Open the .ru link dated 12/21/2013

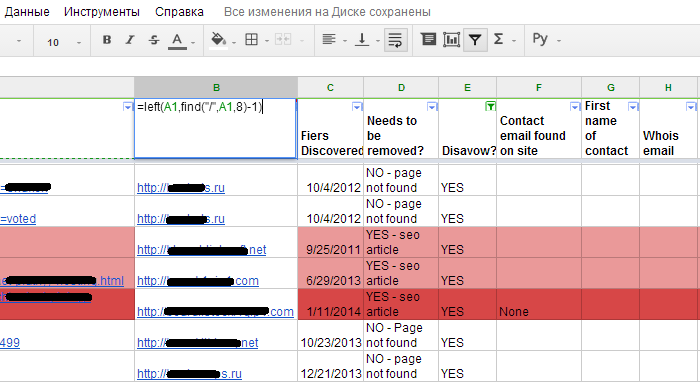[x=189, y=374]
